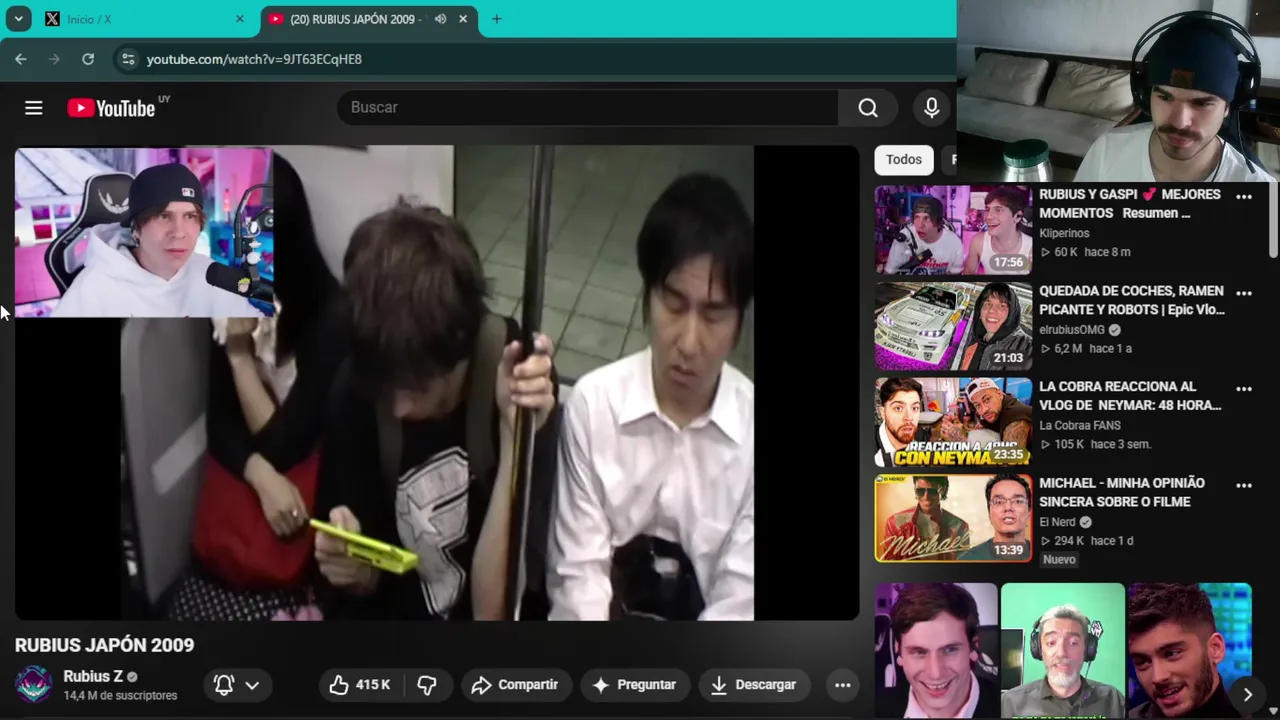Screen dimensions: 1280x720
Task: Click the main video player
Action: [x=437, y=383]
